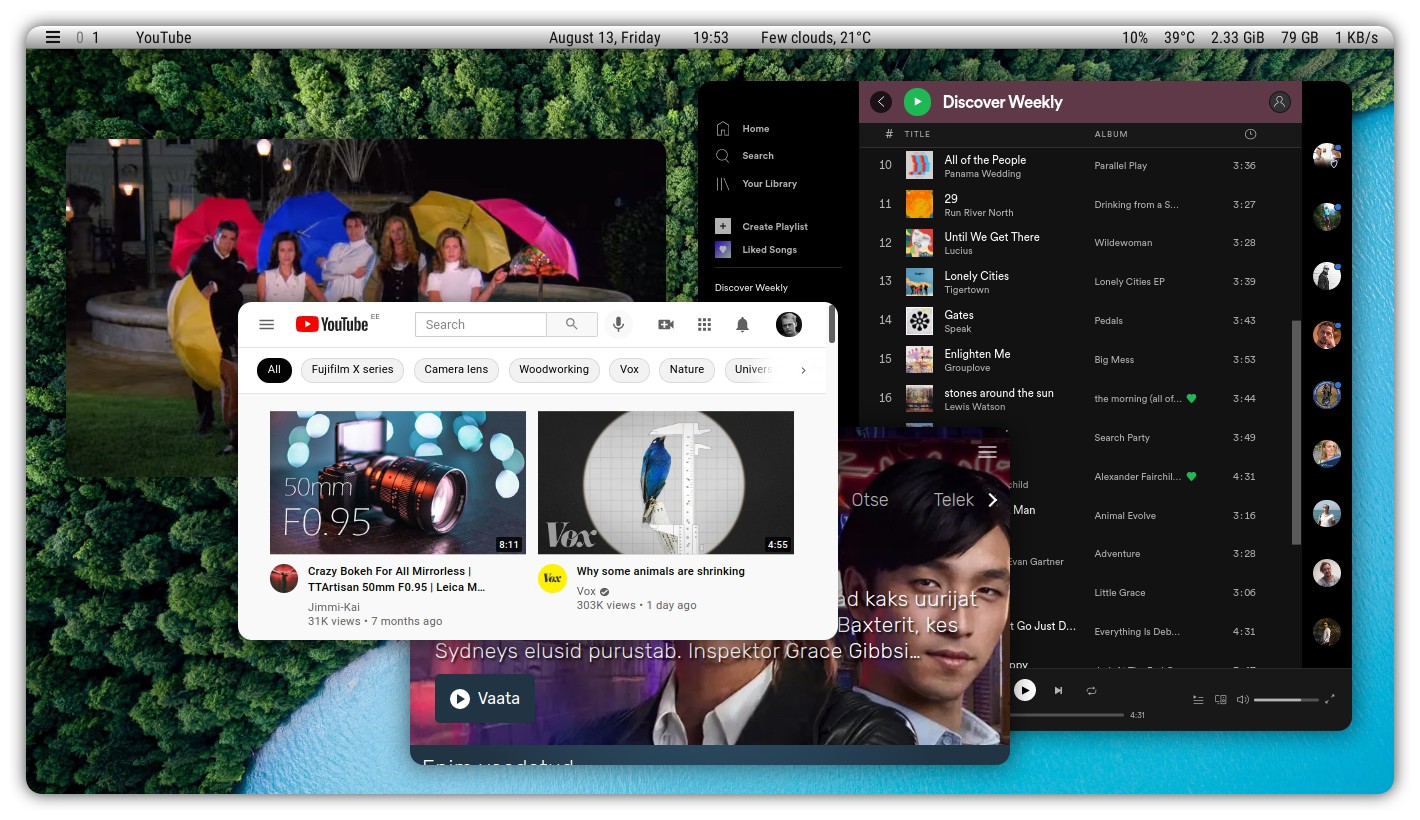Toggle repeat in the Spotify player
Image resolution: width=1420 pixels, height=820 pixels.
tap(1091, 690)
